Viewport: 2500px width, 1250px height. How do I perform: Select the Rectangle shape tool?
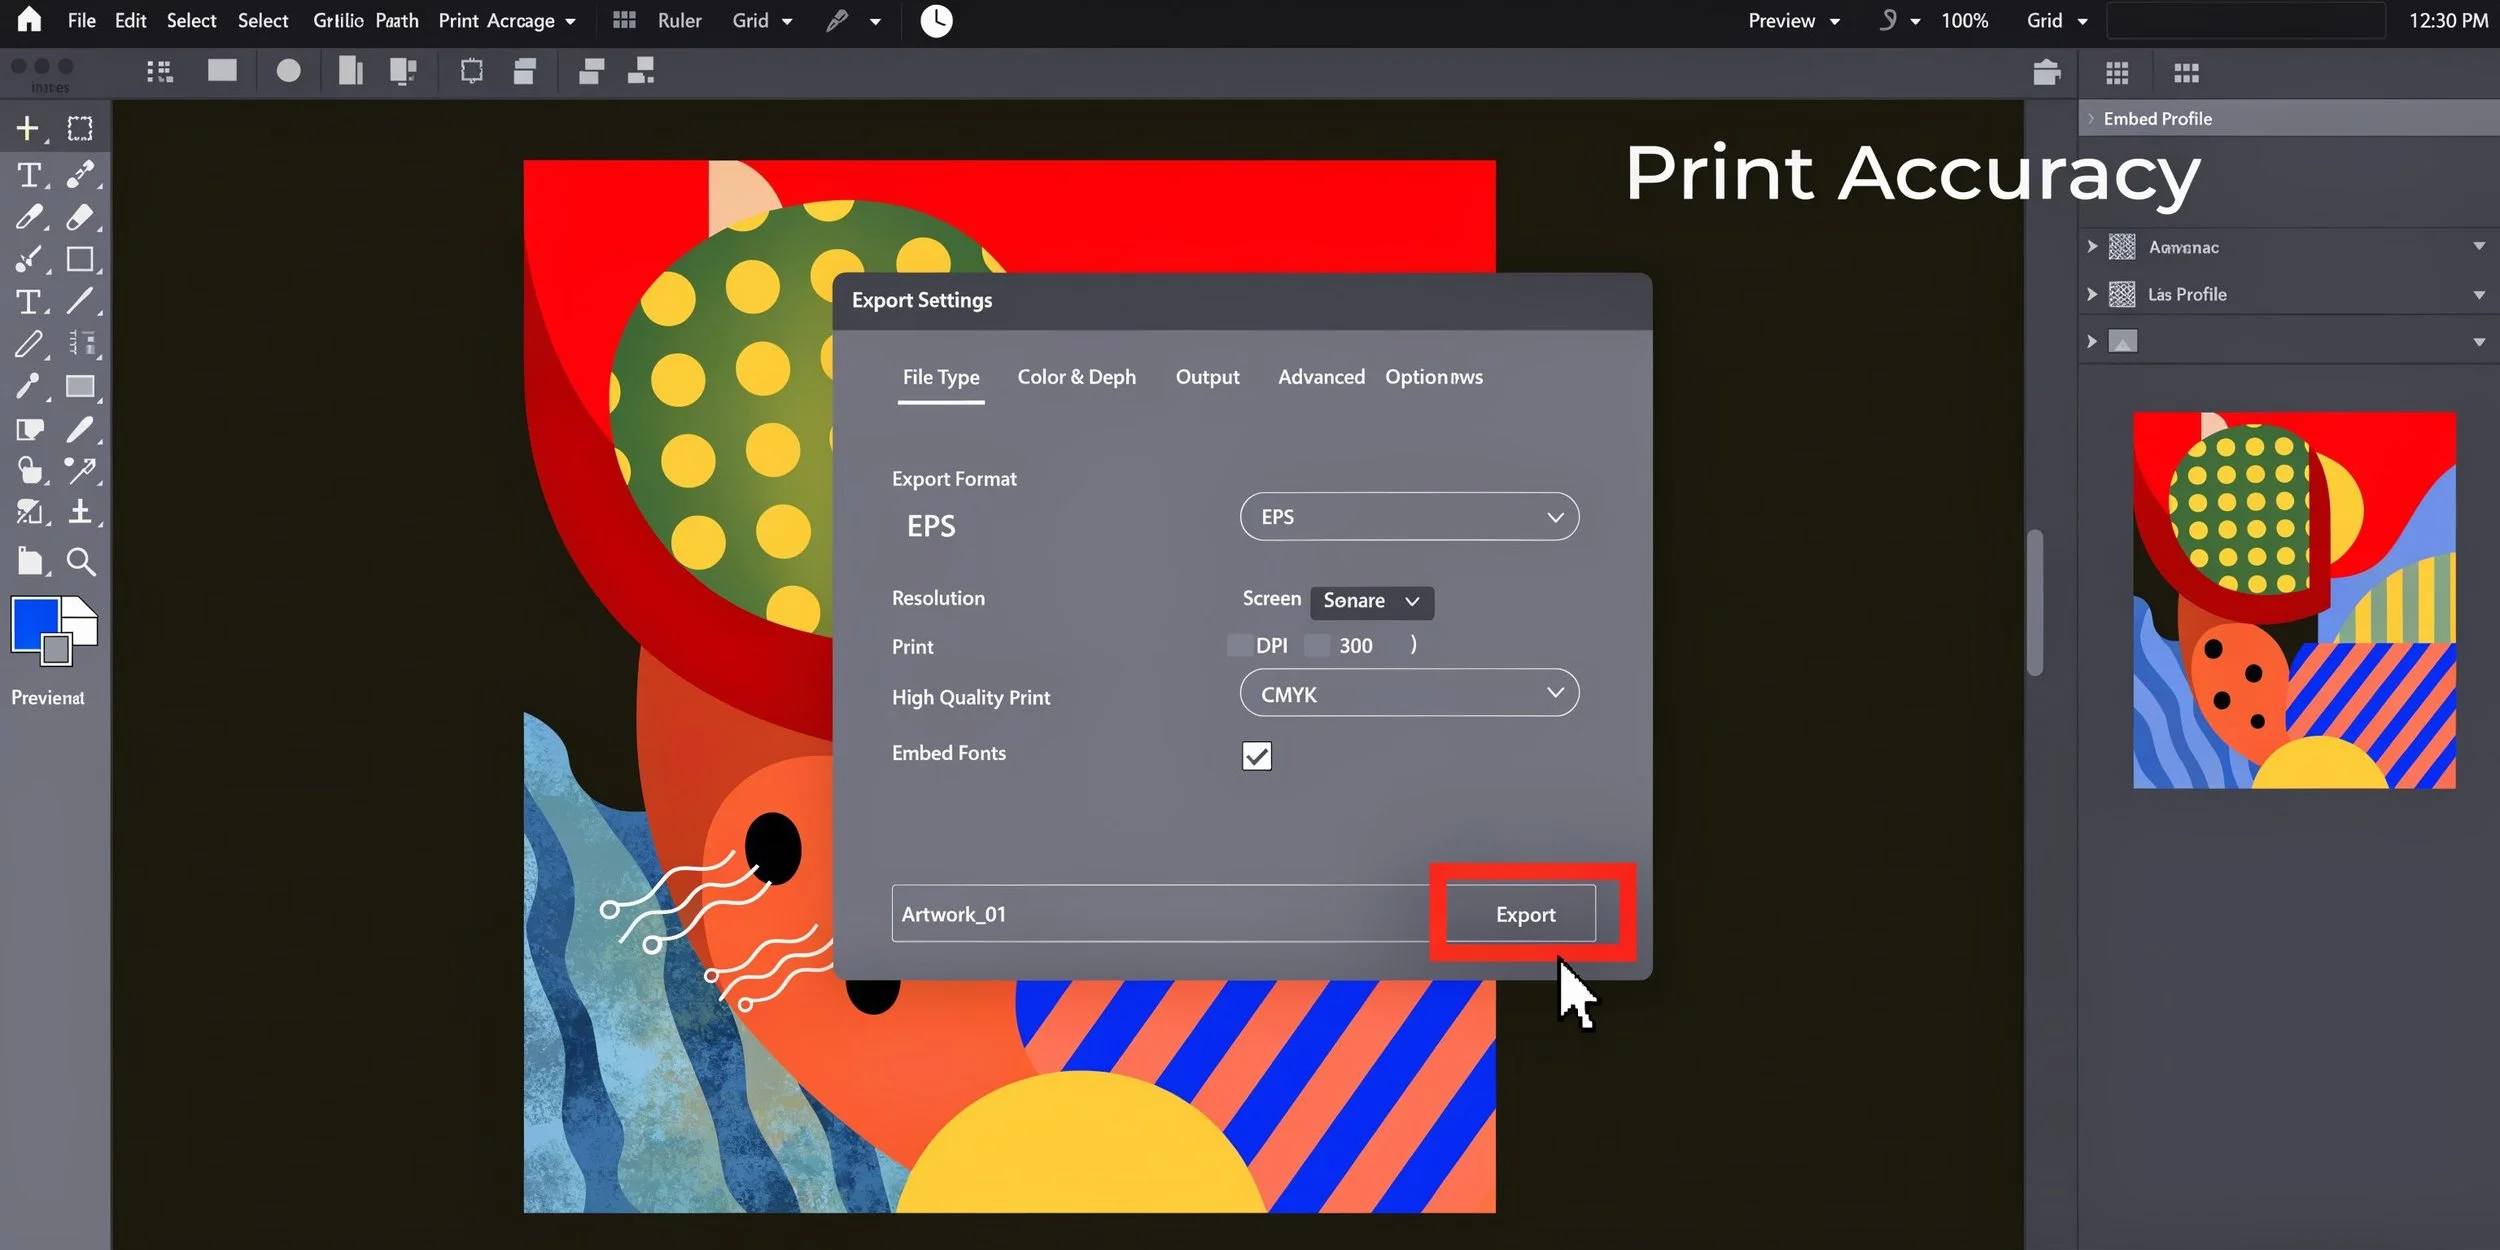point(80,259)
